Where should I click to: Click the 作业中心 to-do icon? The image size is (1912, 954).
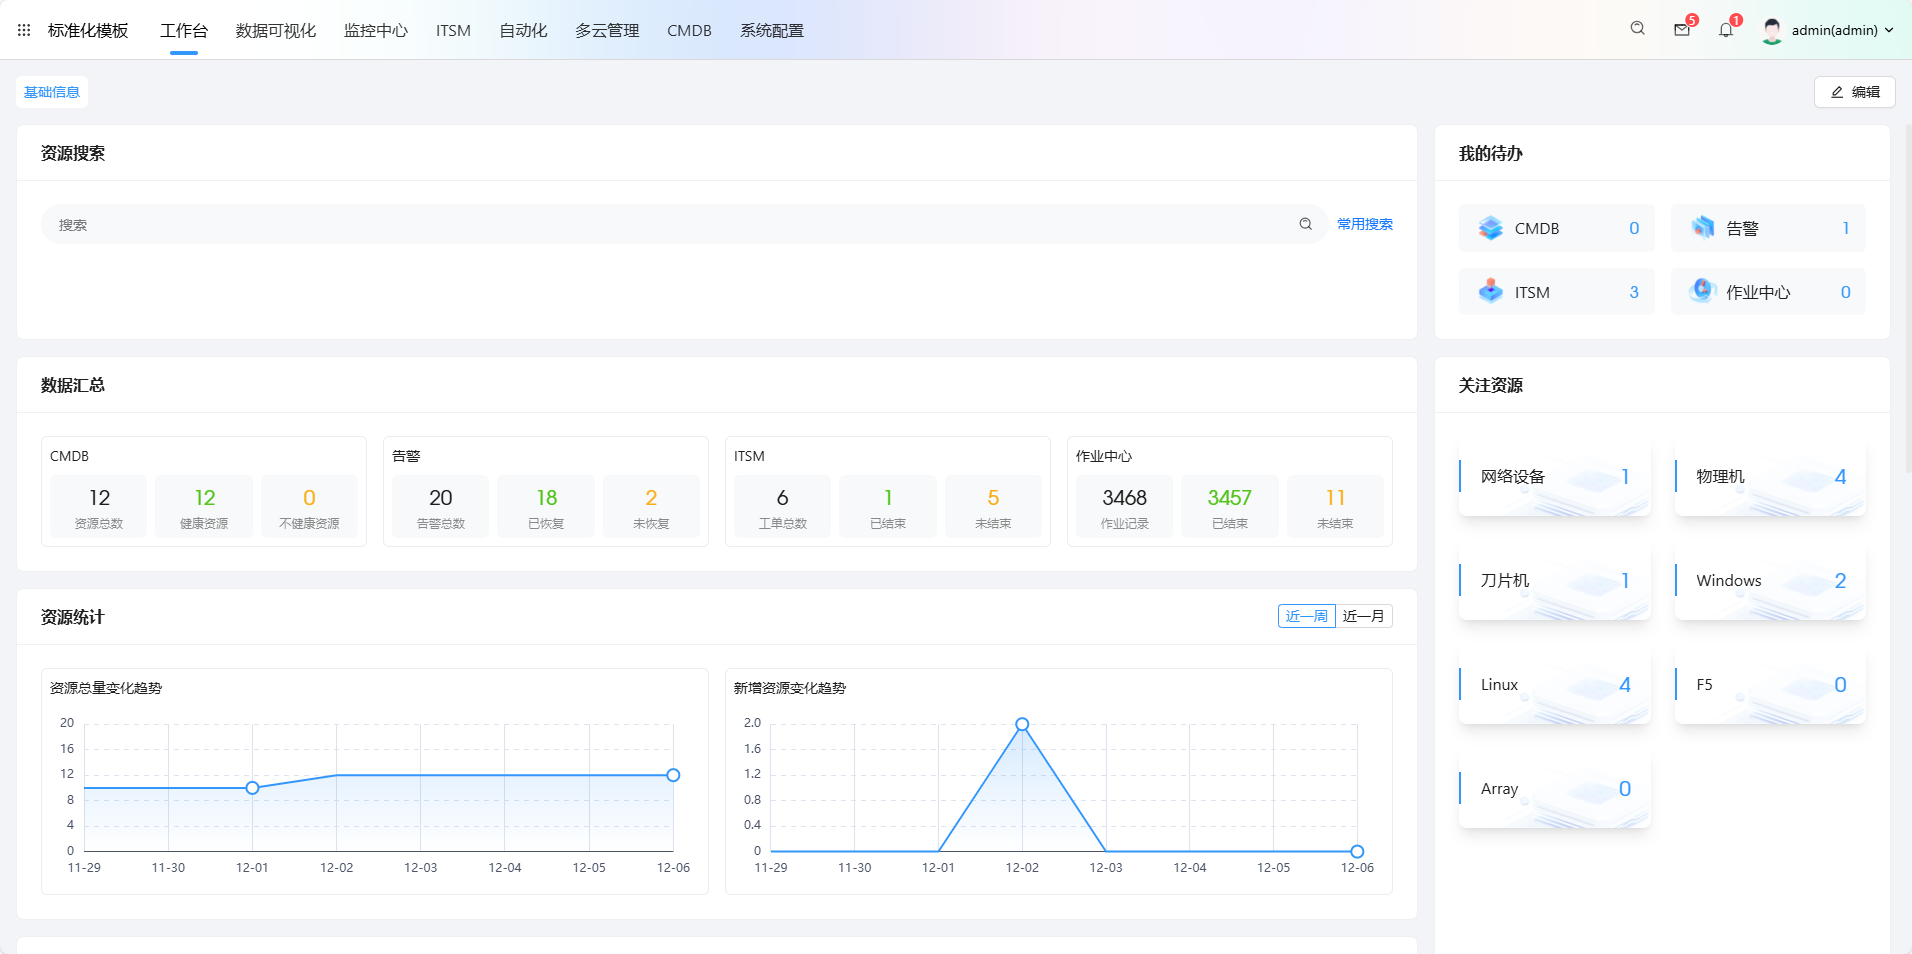point(1702,292)
